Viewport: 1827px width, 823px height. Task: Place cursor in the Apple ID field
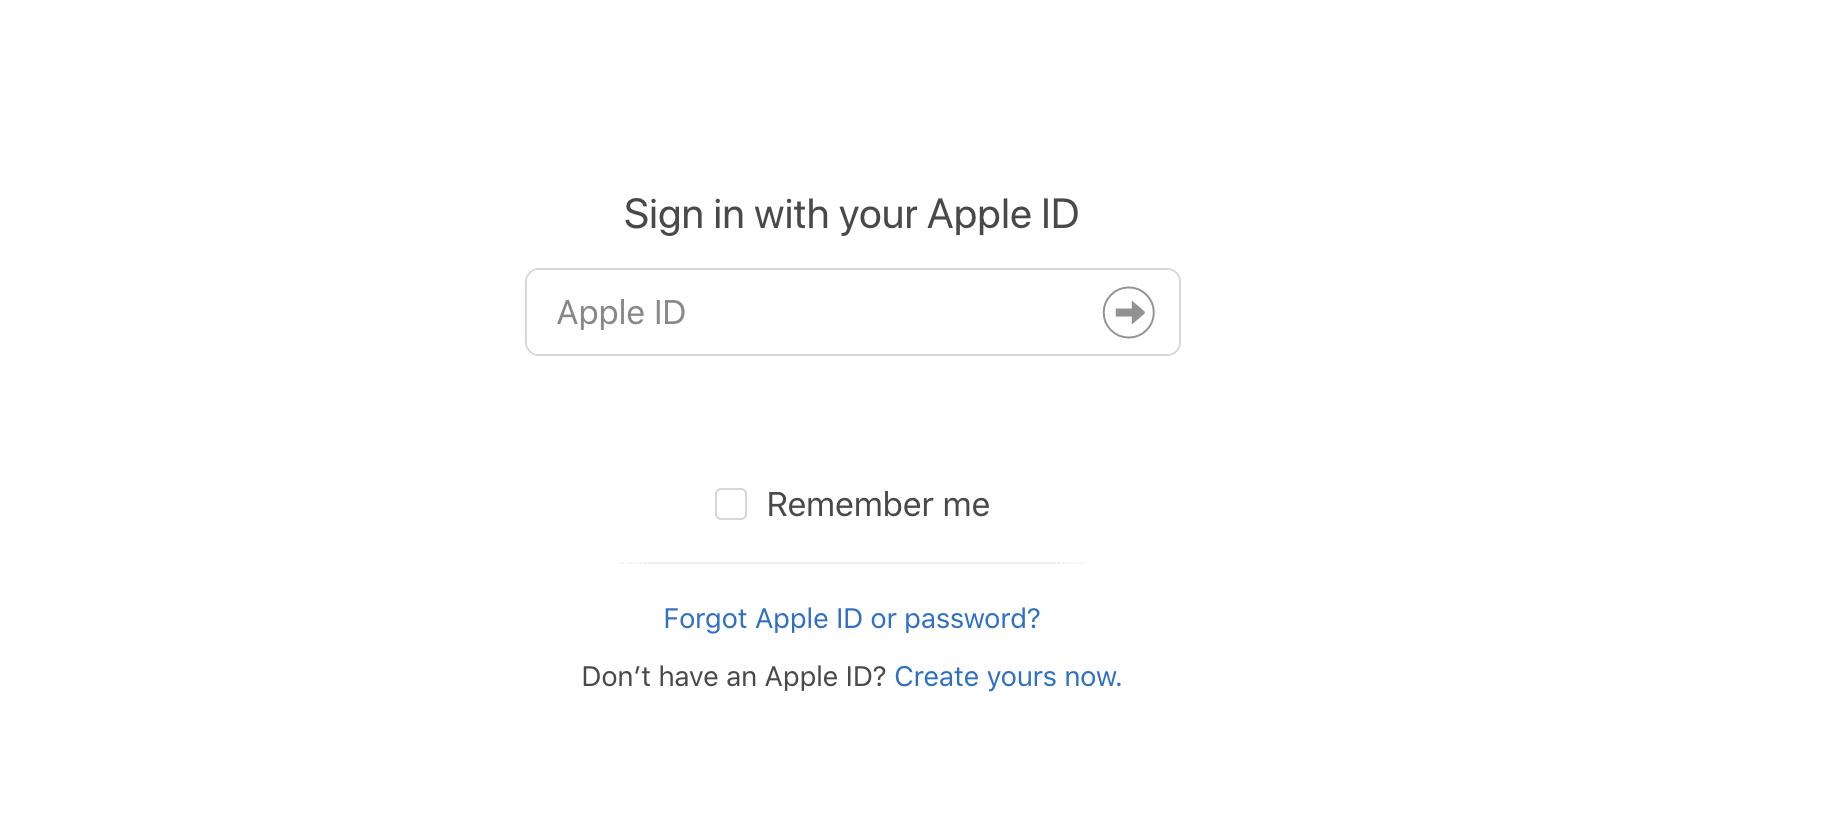point(800,312)
